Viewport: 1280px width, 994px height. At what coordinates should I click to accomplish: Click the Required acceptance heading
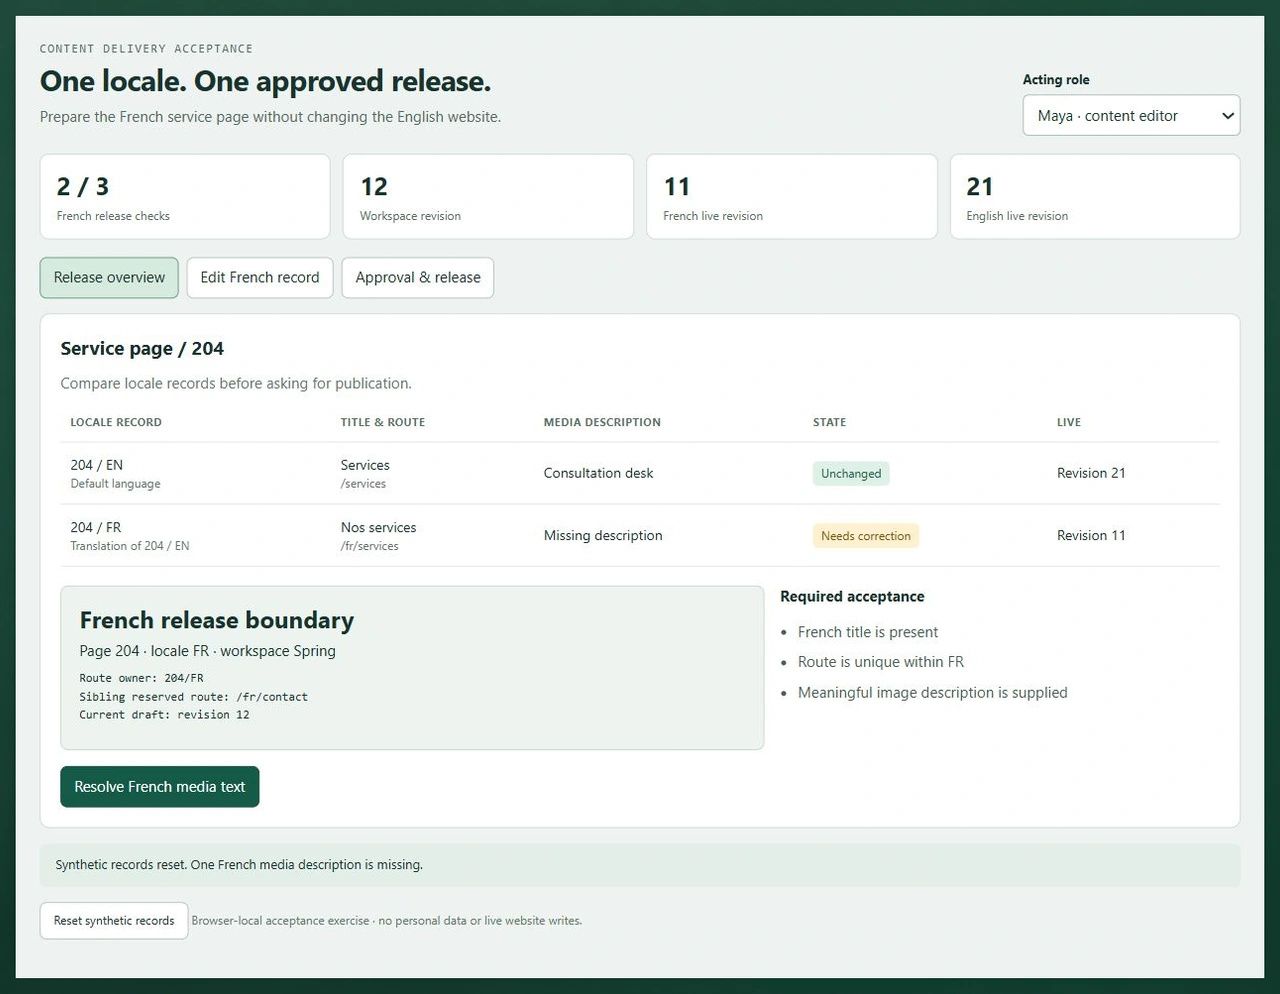pyautogui.click(x=852, y=596)
